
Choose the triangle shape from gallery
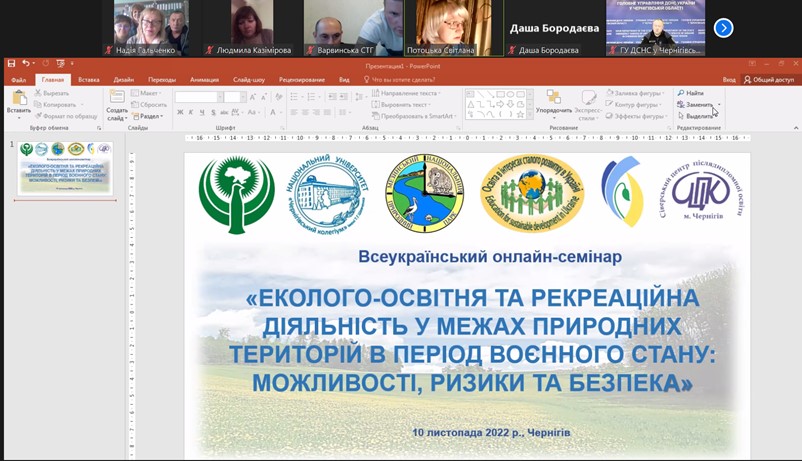click(471, 104)
